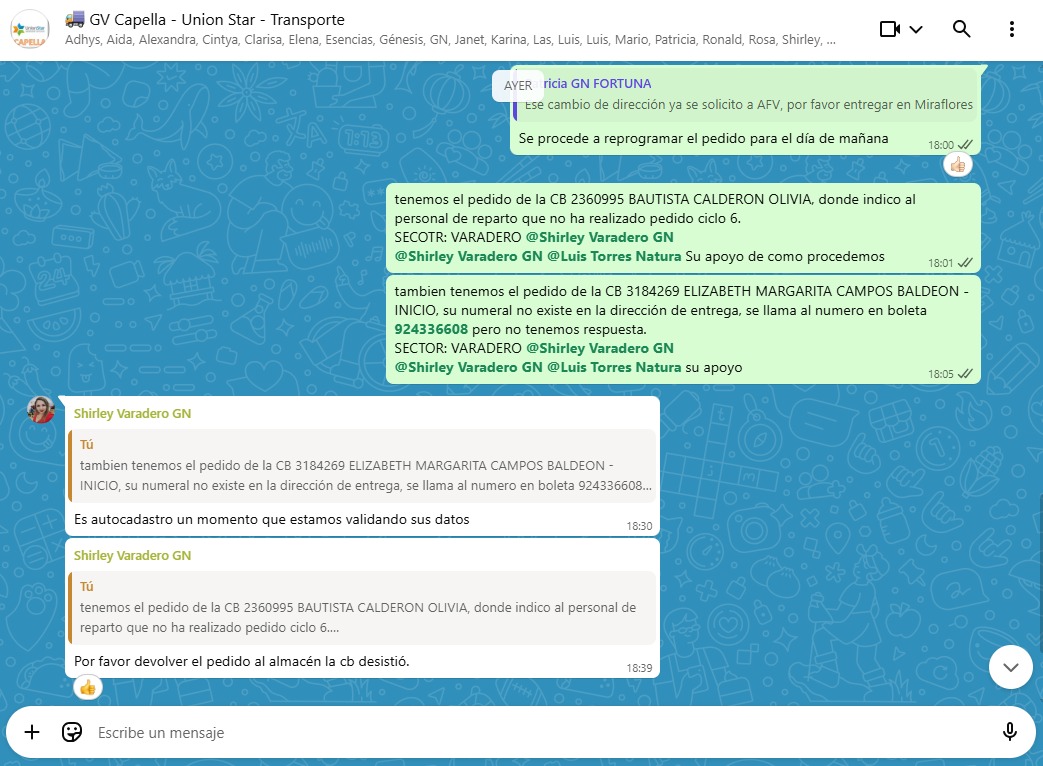Focus the "Escribe un mensaje" input field
Image resolution: width=1043 pixels, height=766 pixels.
click(500, 733)
